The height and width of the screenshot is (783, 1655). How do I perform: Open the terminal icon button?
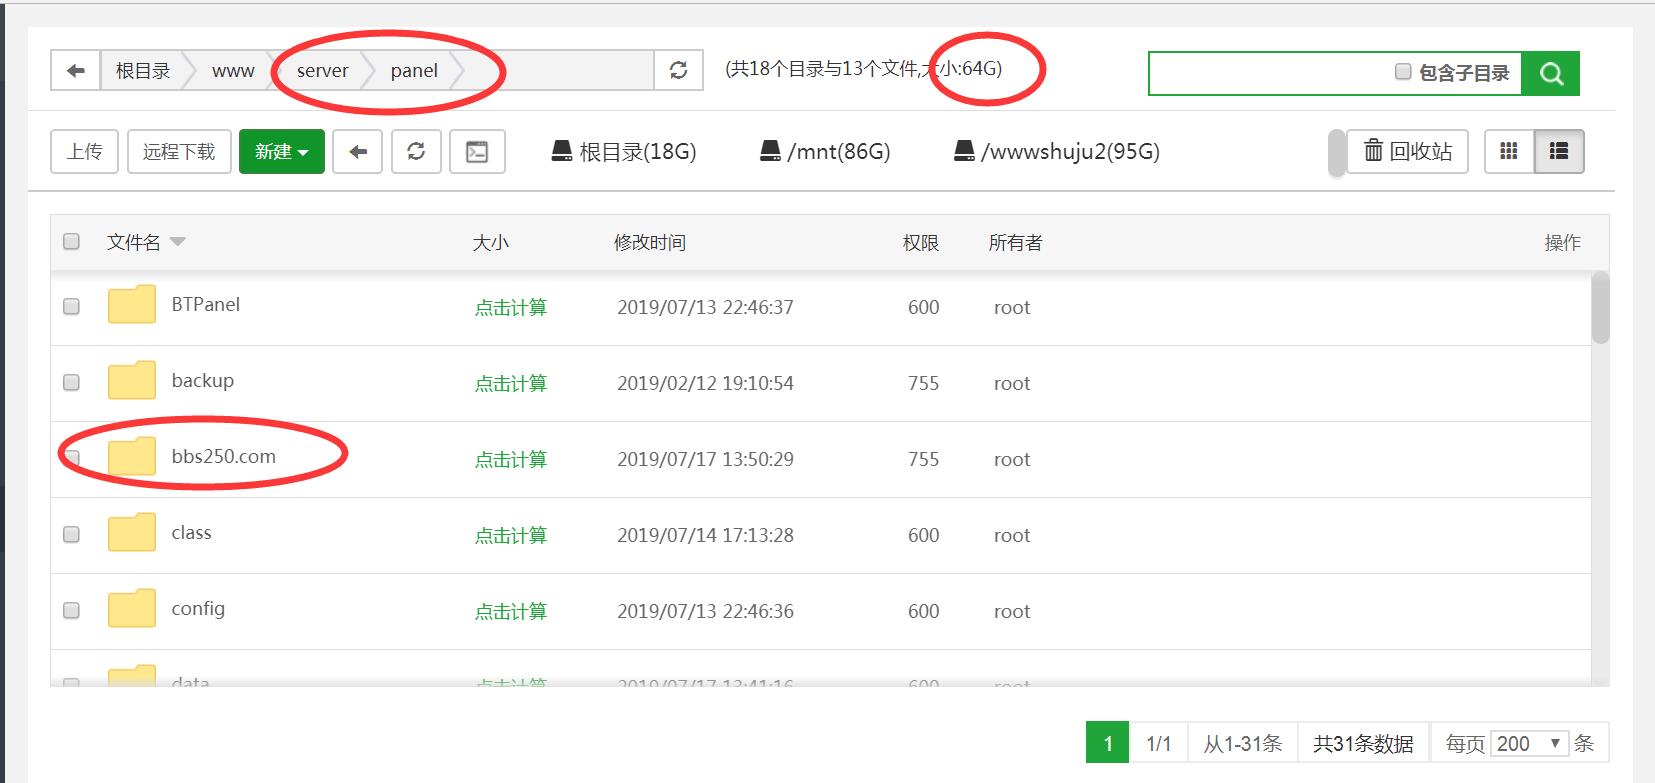tap(477, 152)
